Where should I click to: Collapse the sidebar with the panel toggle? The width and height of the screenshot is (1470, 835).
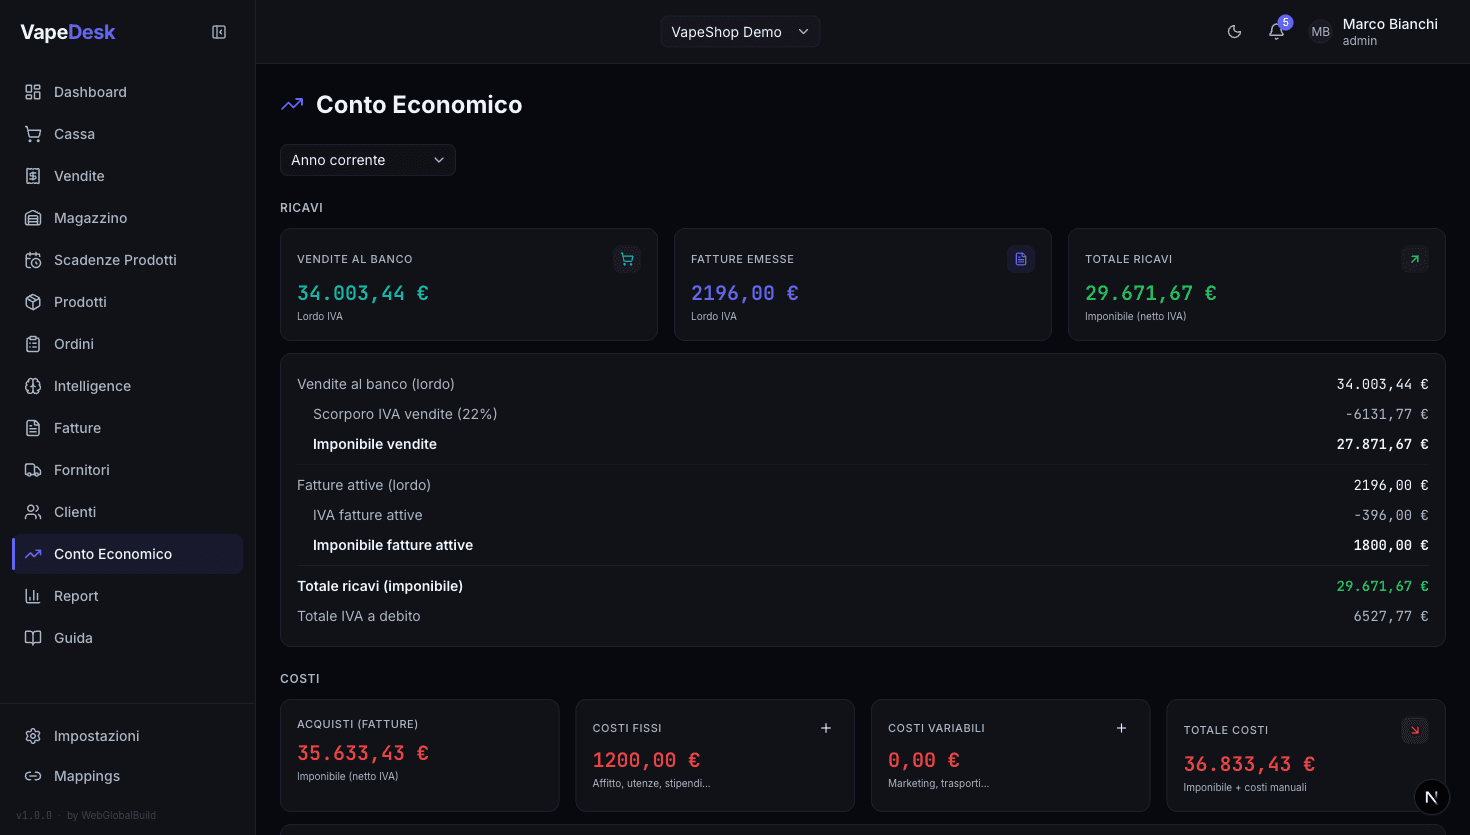(x=219, y=31)
